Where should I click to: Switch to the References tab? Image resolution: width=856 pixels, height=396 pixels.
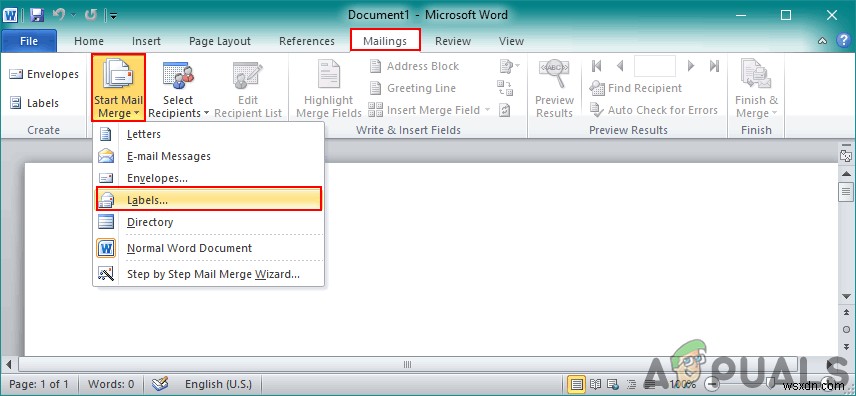point(307,41)
